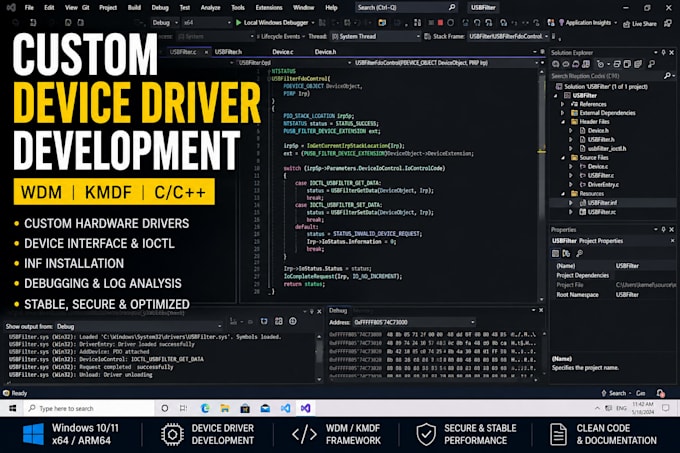Click the Cortana circle on the taskbar
The image size is (680, 453).
[x=164, y=408]
